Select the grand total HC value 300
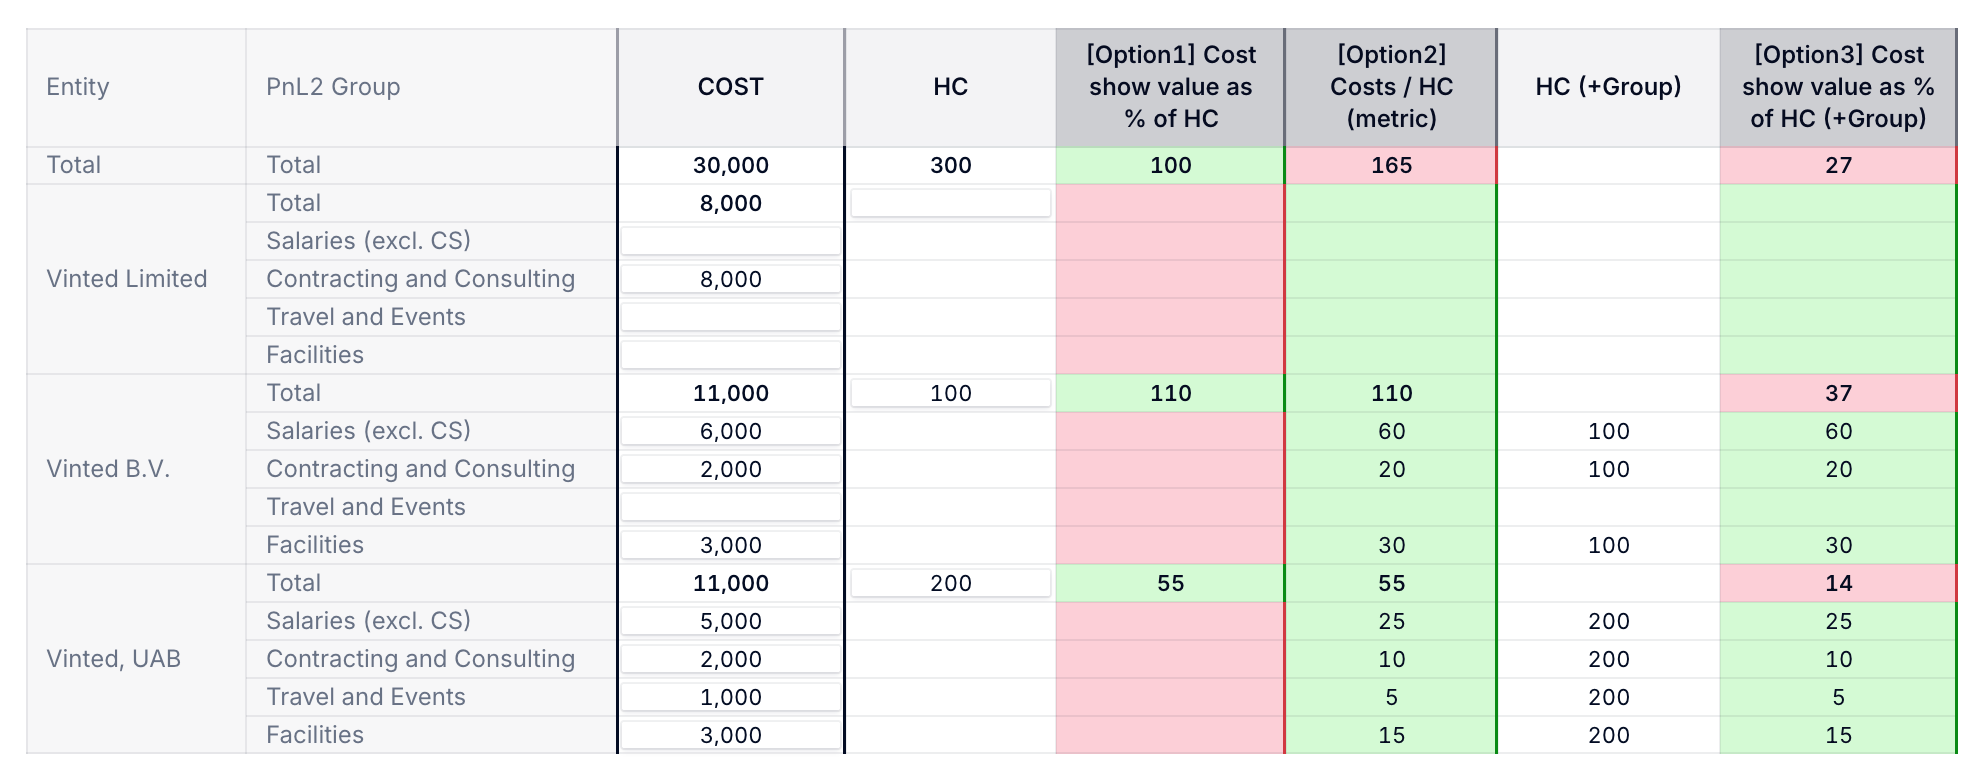Viewport: 1982px width, 782px height. [x=951, y=165]
